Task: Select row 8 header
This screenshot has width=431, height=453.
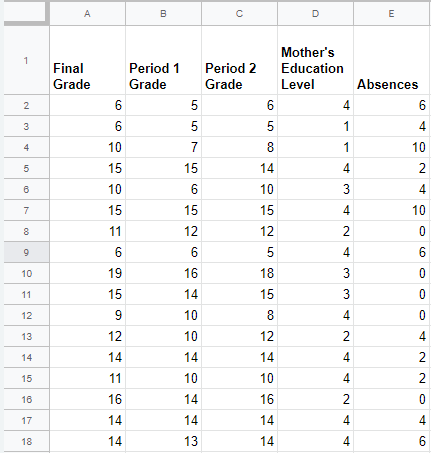Action: click(x=26, y=231)
